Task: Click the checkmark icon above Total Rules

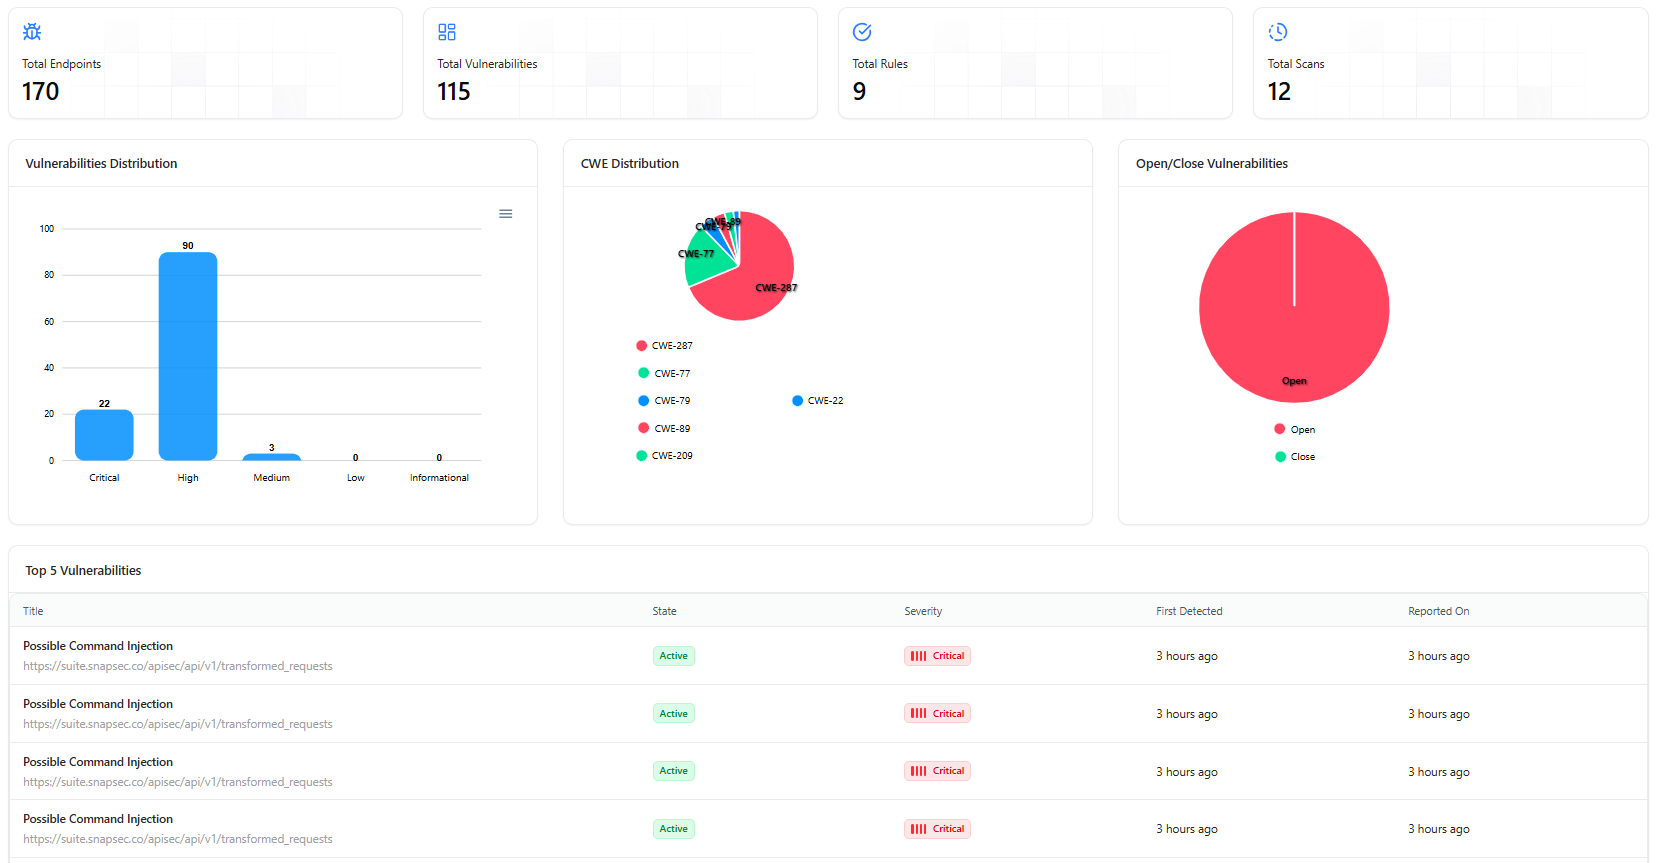Action: click(x=862, y=32)
